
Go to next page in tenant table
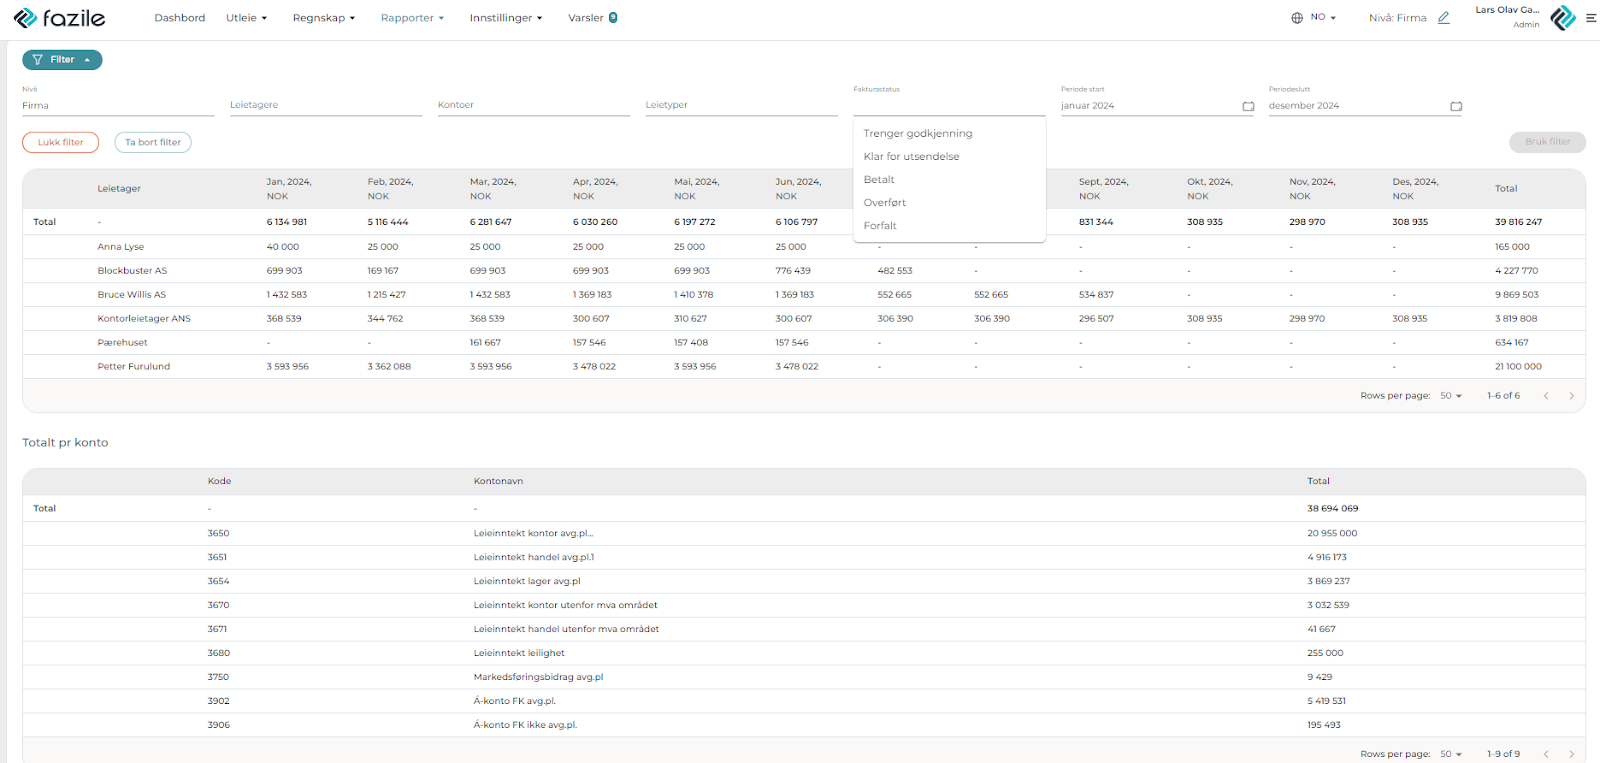point(1571,396)
